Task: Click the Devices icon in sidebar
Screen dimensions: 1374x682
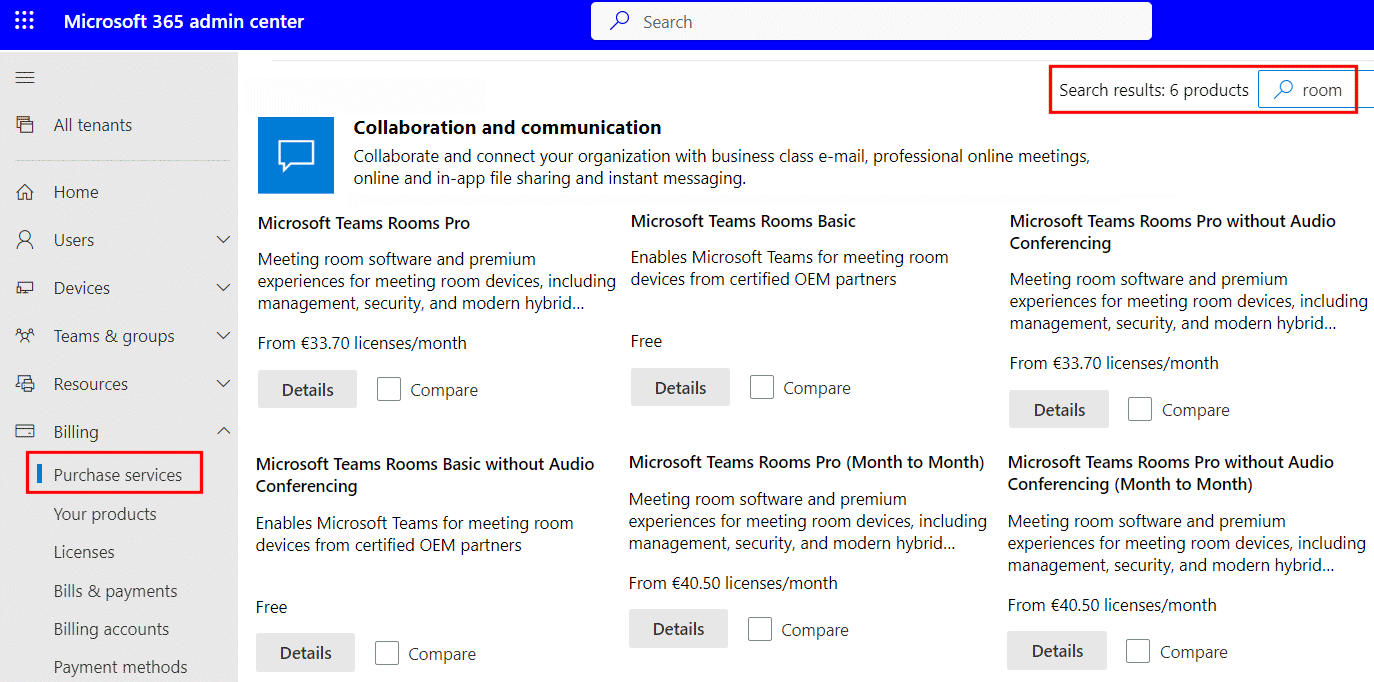Action: [x=25, y=288]
